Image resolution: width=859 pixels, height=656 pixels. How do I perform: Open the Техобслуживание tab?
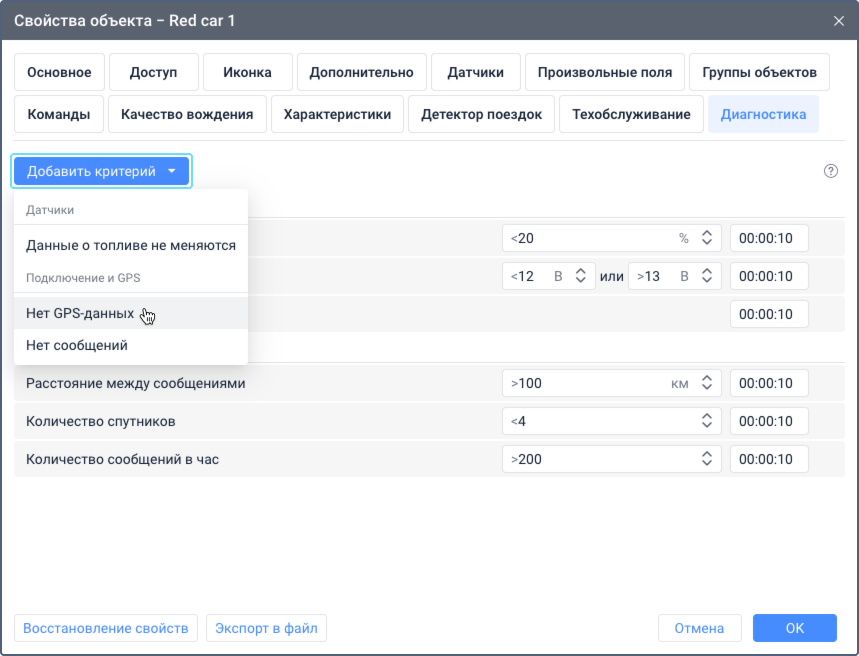(631, 114)
